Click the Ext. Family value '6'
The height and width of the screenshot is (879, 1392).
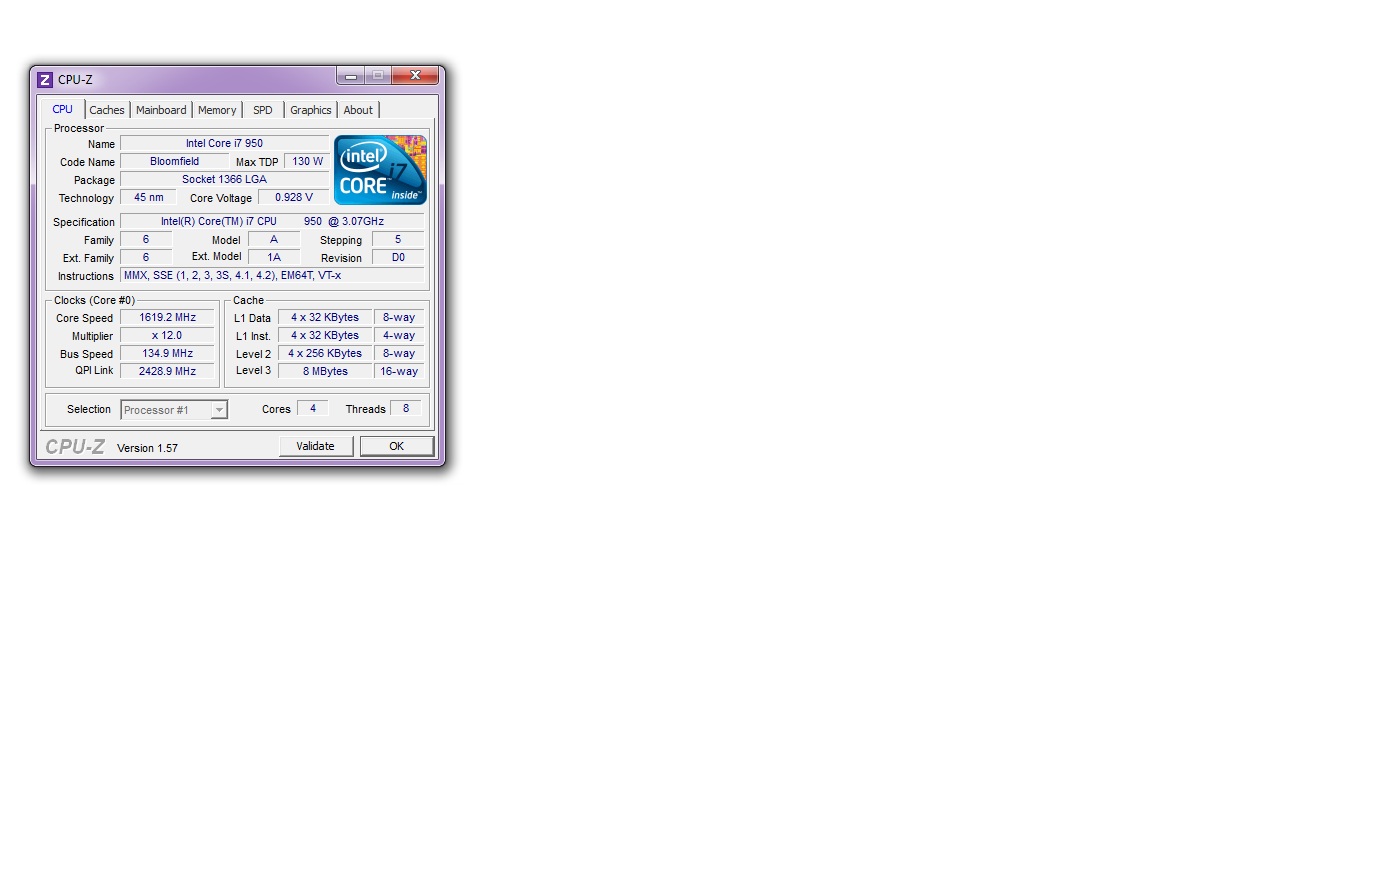pyautogui.click(x=146, y=258)
